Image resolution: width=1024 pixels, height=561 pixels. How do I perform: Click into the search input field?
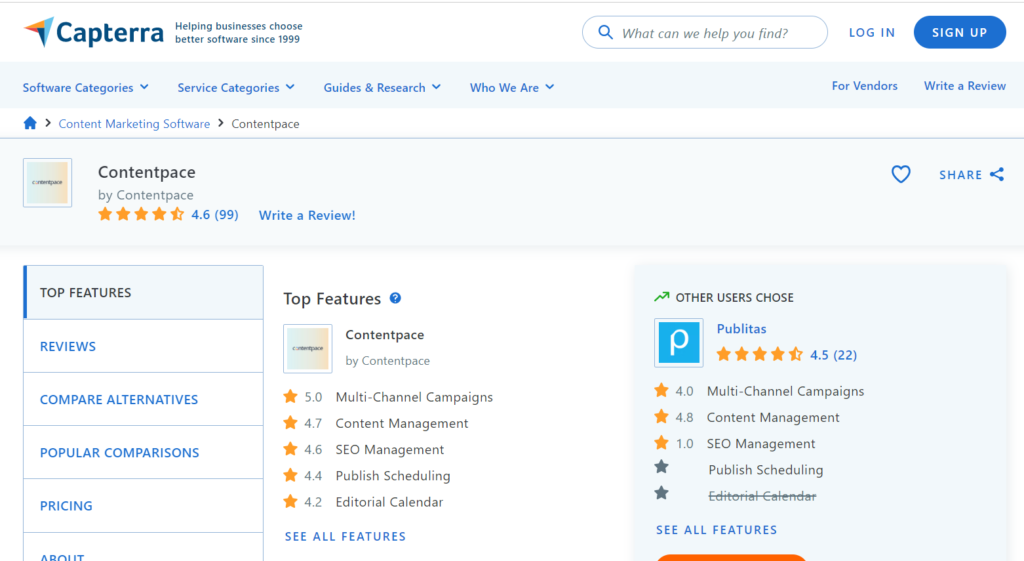[x=715, y=33]
